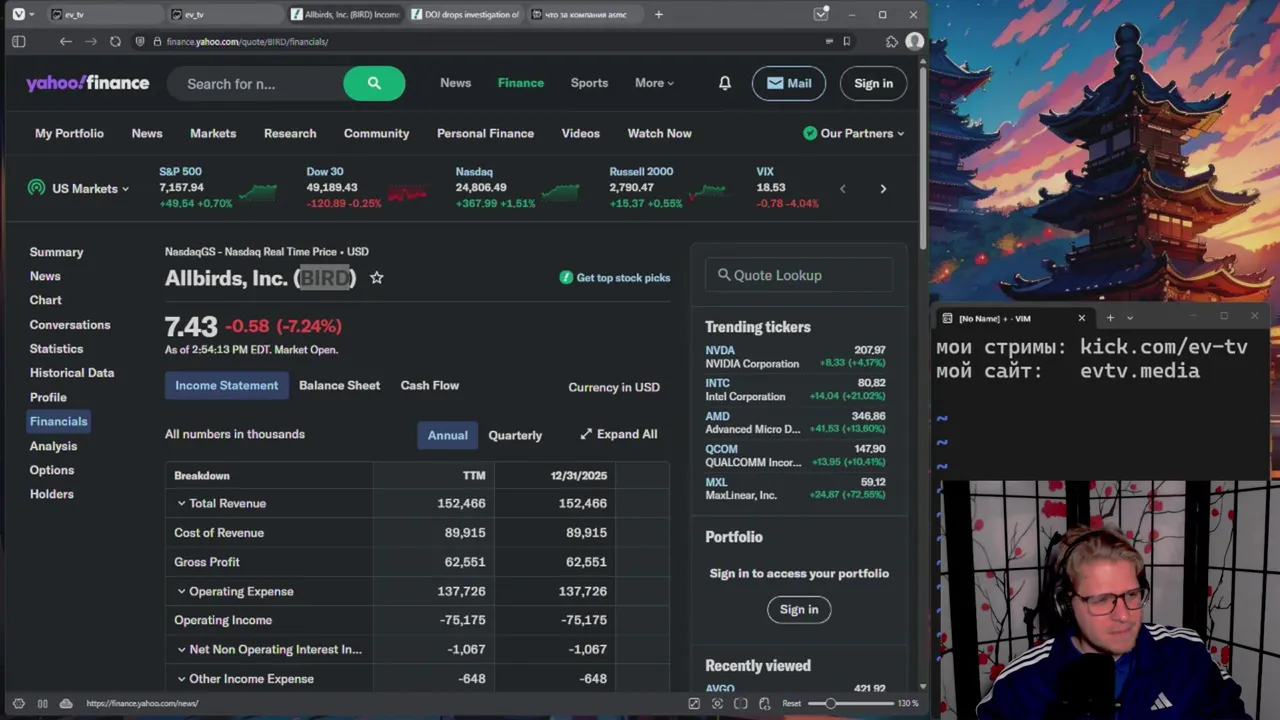Add Allbirds to watchlist with star
This screenshot has width=1280, height=720.
(376, 278)
